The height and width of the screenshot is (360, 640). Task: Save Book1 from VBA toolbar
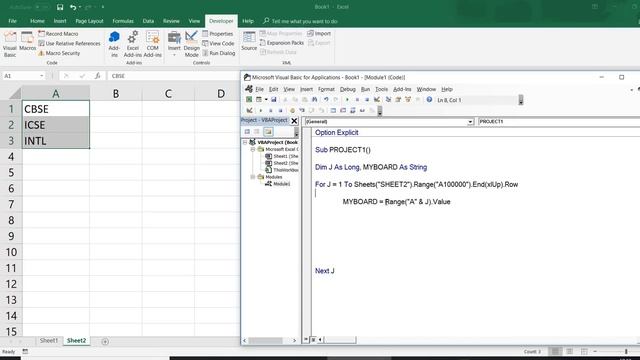click(x=273, y=100)
